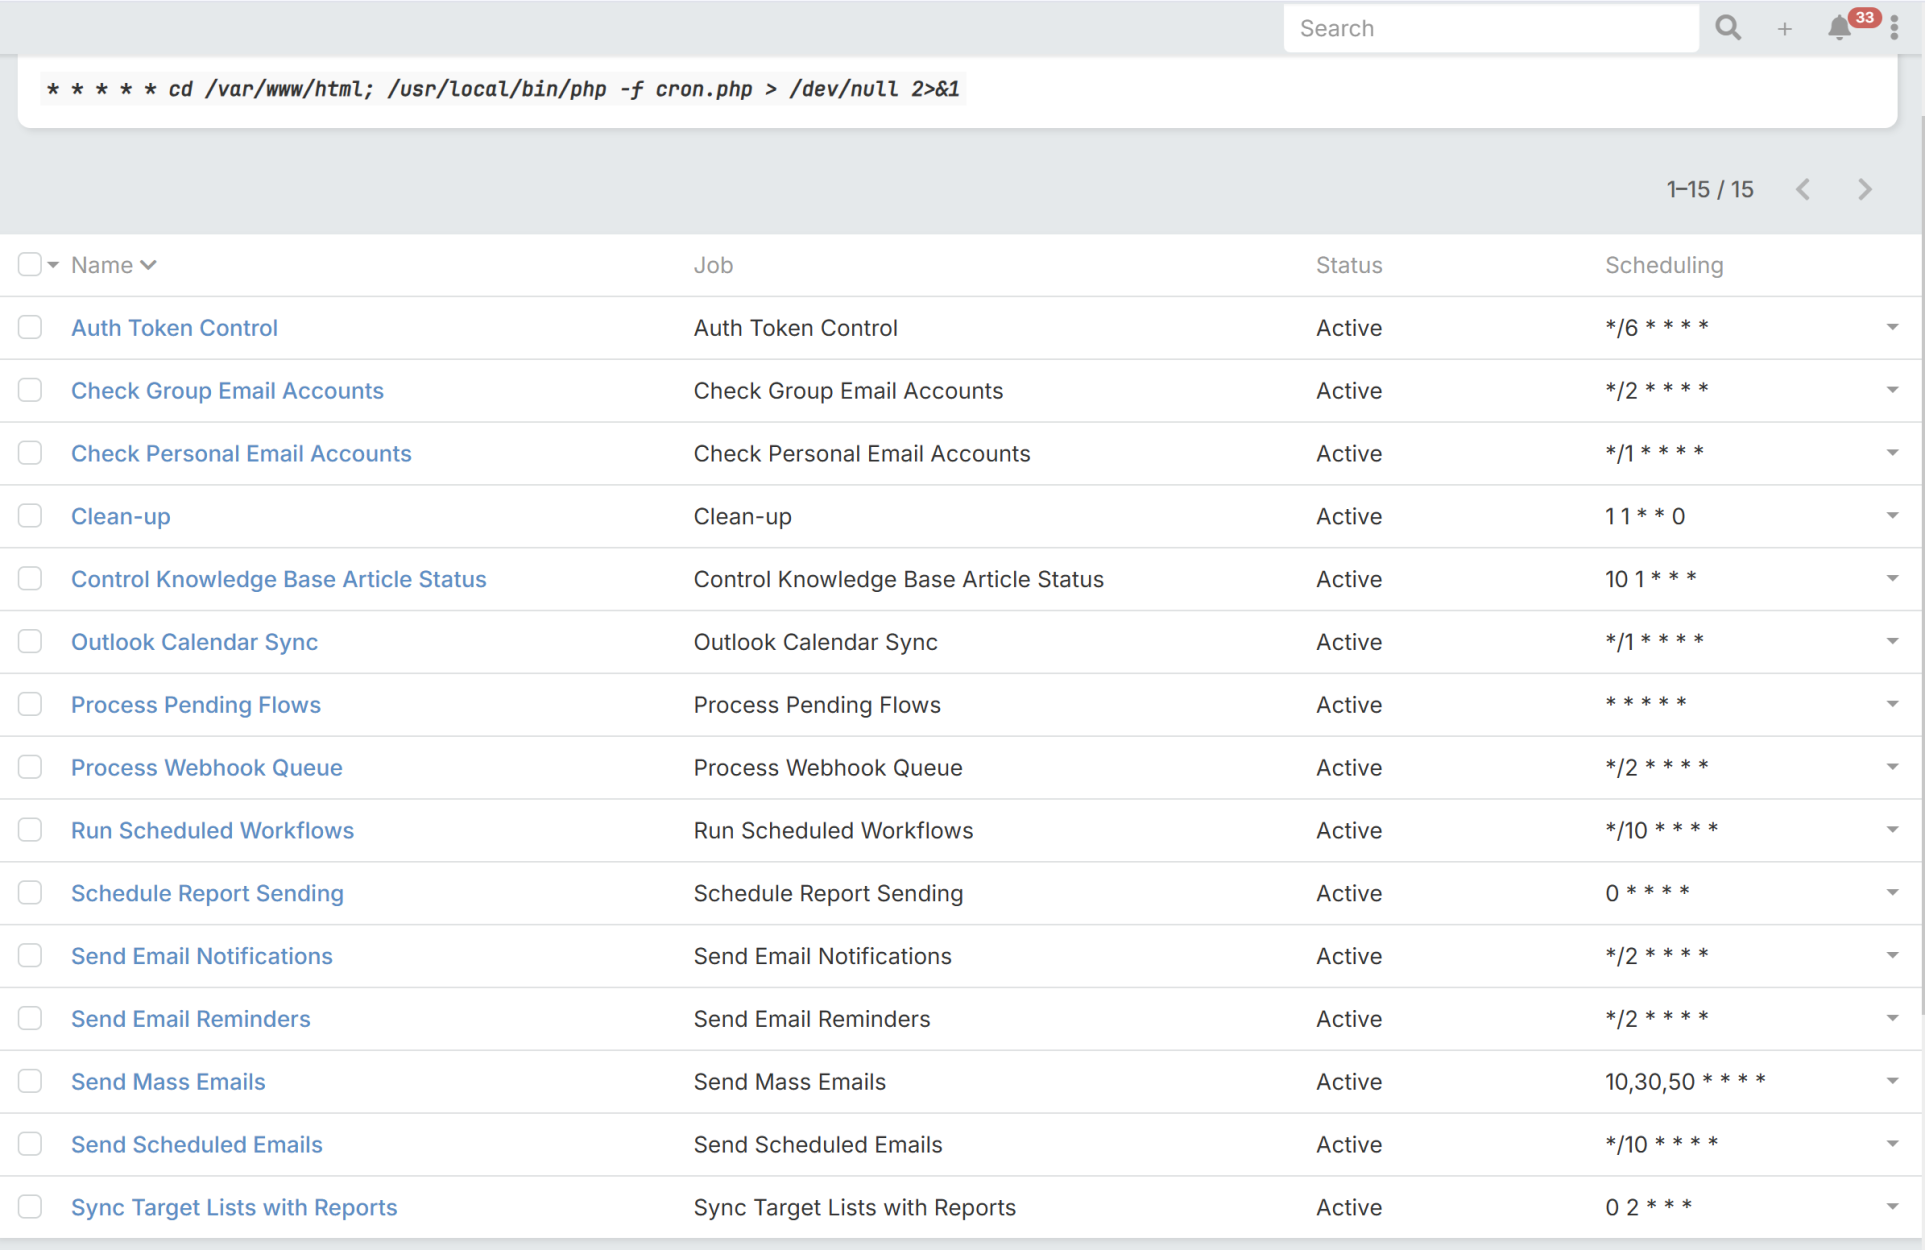This screenshot has height=1250, width=1925.
Task: Open Auth Token Control job link
Action: [174, 328]
